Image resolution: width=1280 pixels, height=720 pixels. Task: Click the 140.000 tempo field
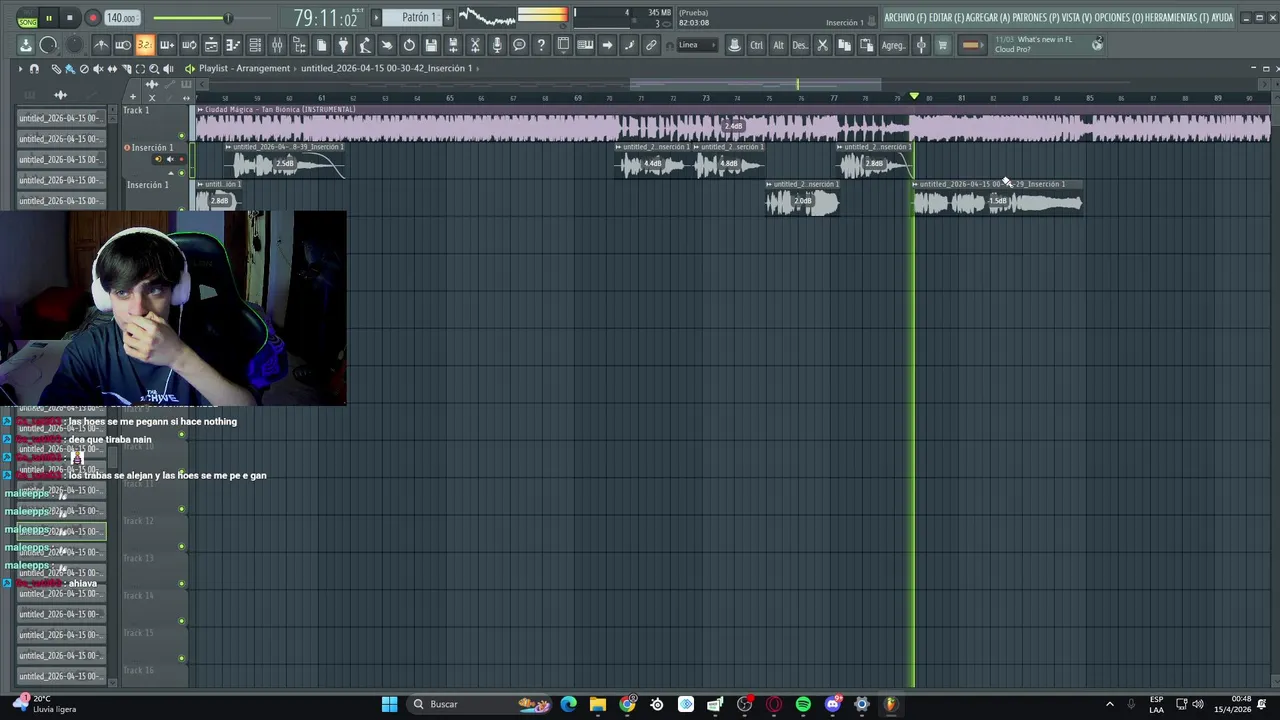[x=122, y=18]
